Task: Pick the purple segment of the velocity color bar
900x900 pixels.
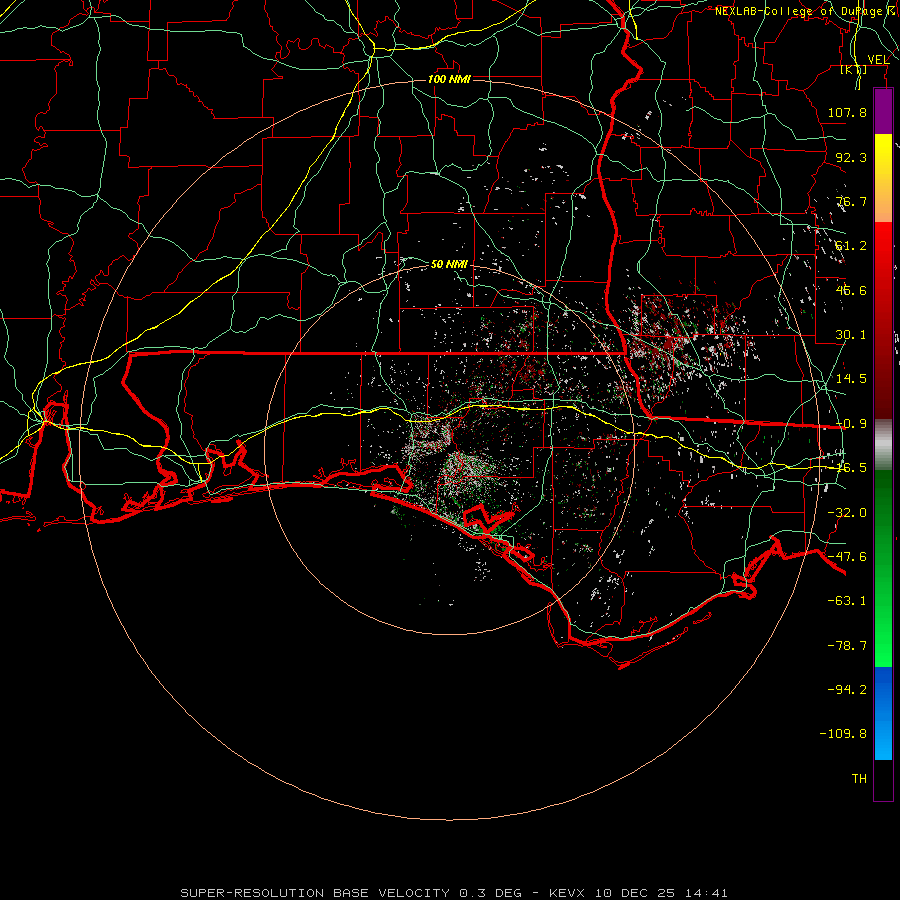Action: click(x=883, y=112)
